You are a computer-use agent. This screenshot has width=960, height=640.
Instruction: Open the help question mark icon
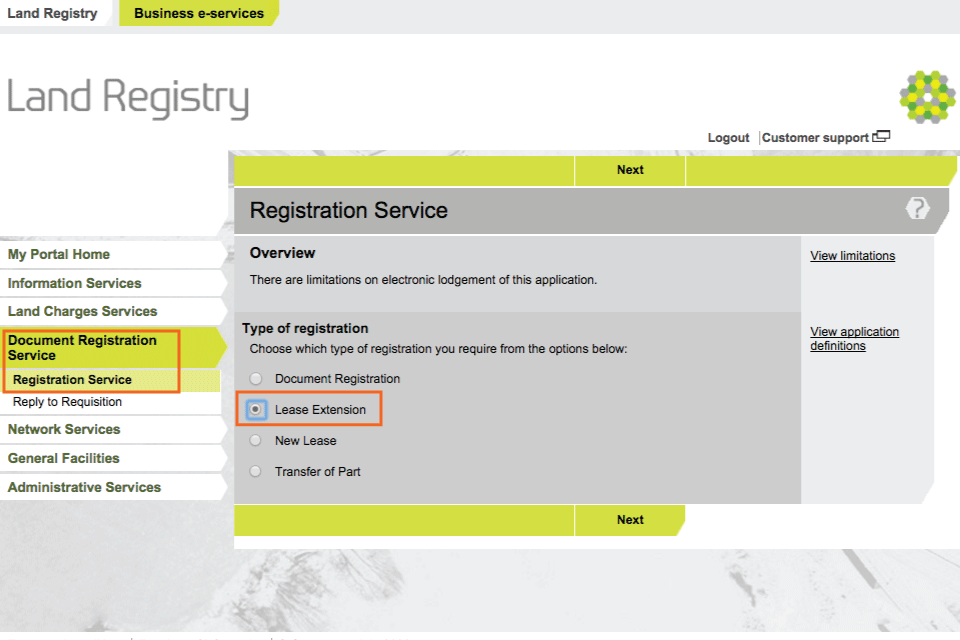(x=917, y=209)
